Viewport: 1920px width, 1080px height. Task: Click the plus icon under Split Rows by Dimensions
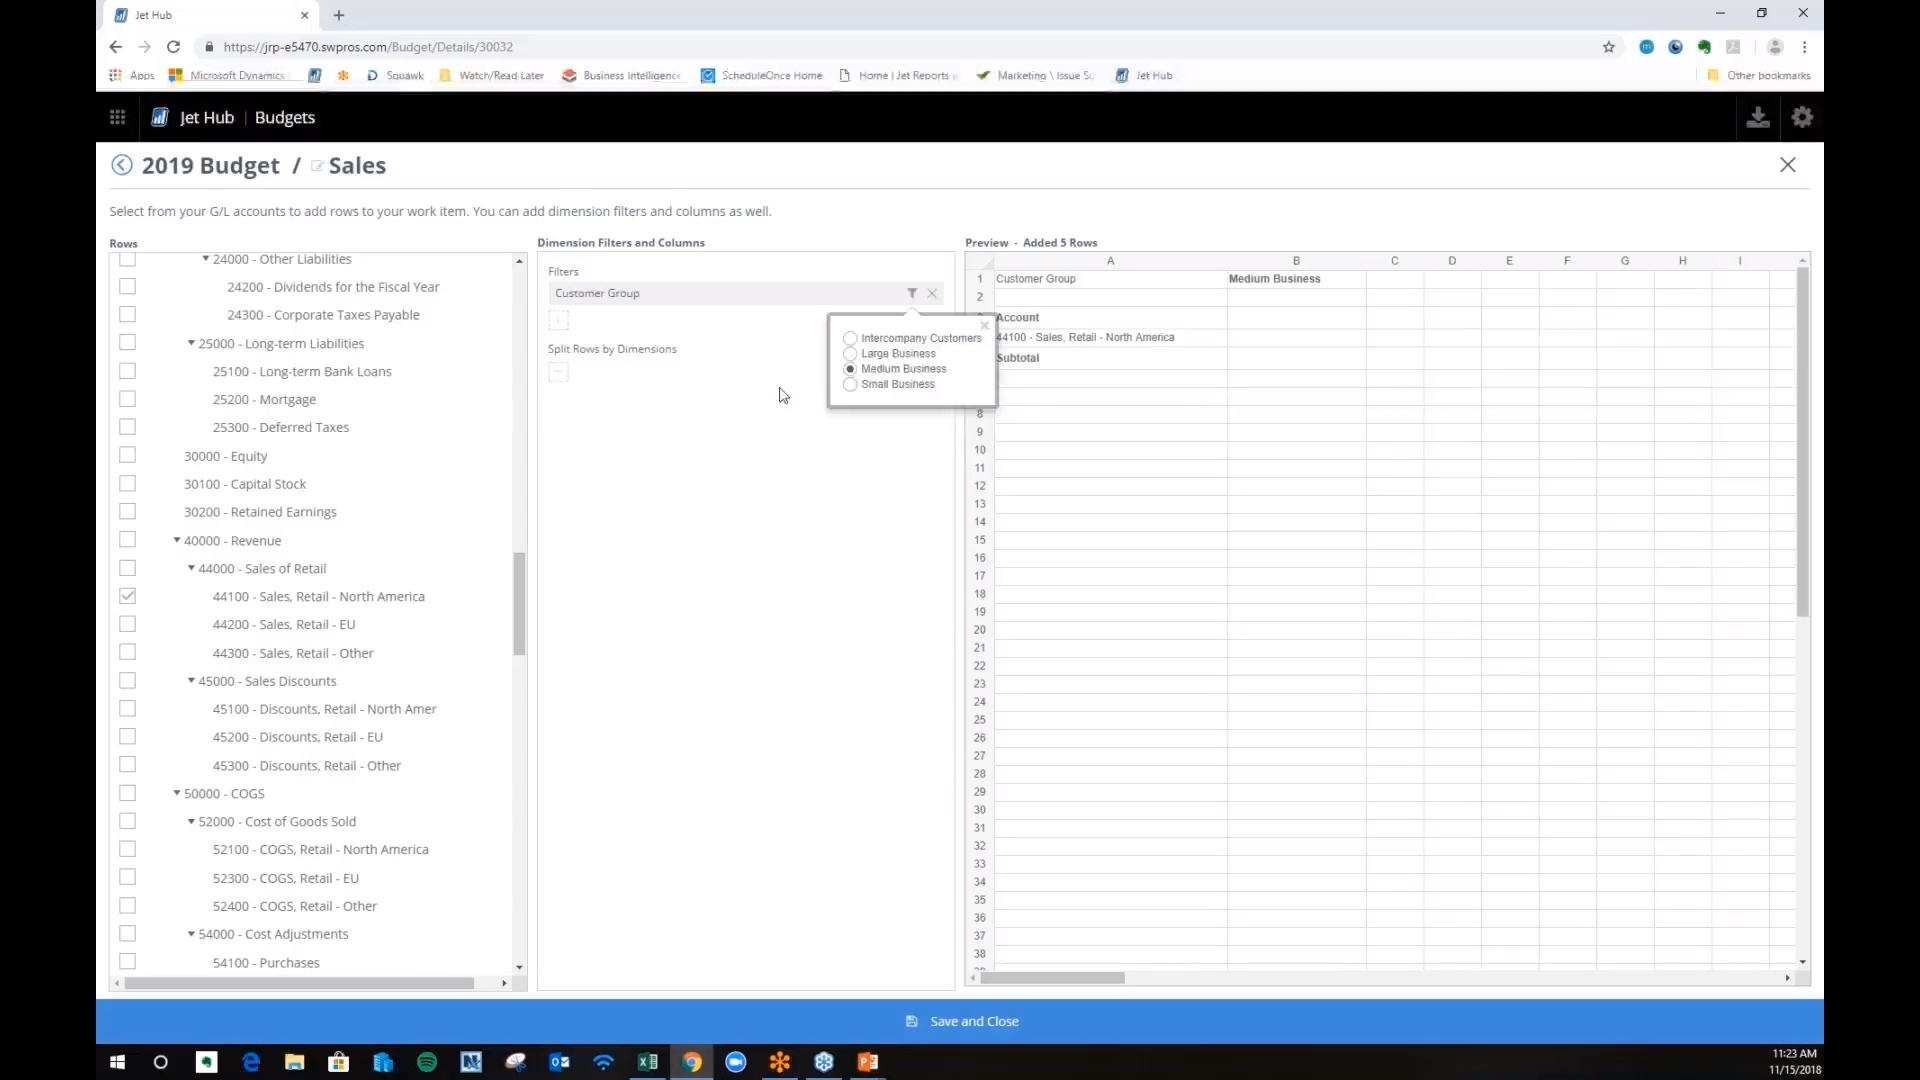[559, 372]
